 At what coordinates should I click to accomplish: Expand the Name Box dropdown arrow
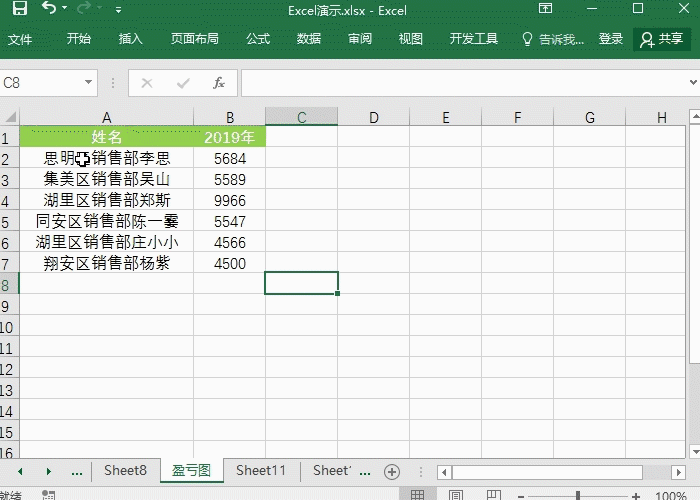pos(89,83)
